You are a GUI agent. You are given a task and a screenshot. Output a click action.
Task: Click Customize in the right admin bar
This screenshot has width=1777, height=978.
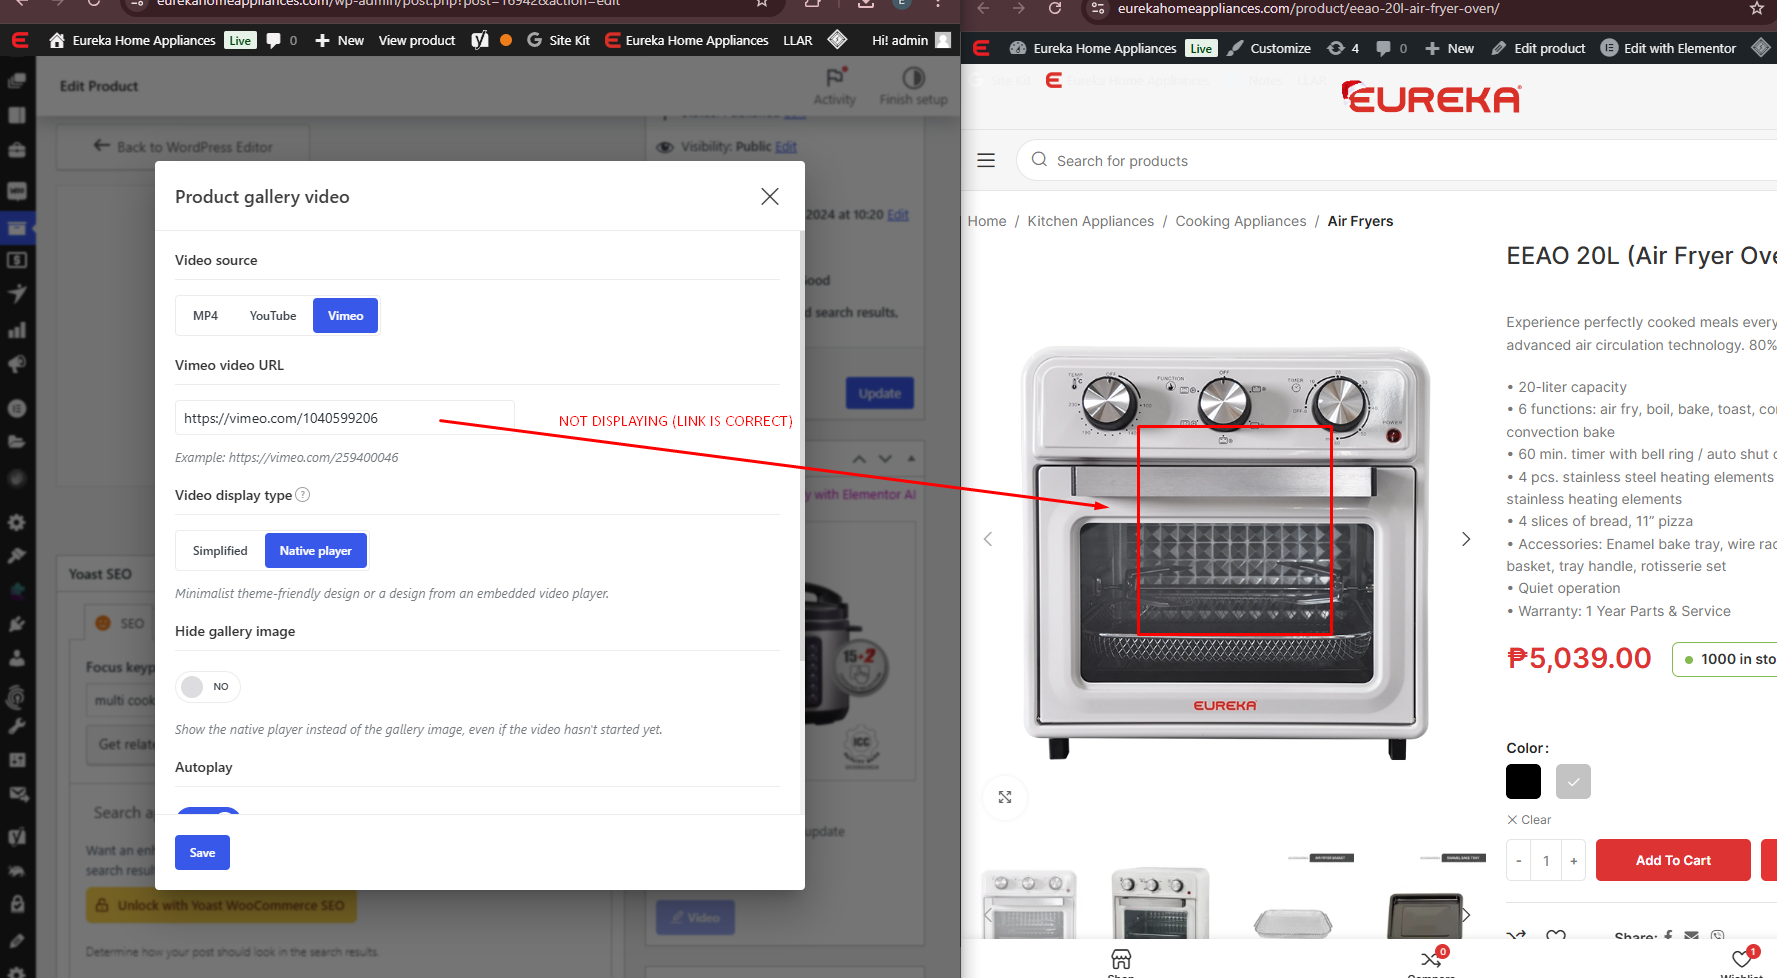coord(1269,48)
